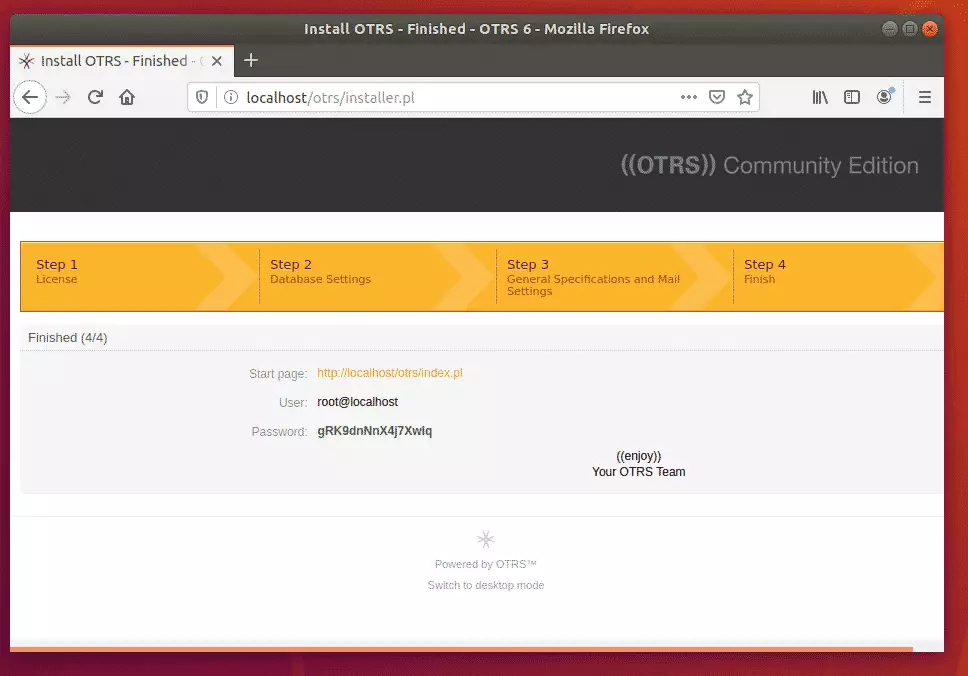Select the Install OTRS - Finished tab
This screenshot has height=676, width=968.
click(122, 61)
